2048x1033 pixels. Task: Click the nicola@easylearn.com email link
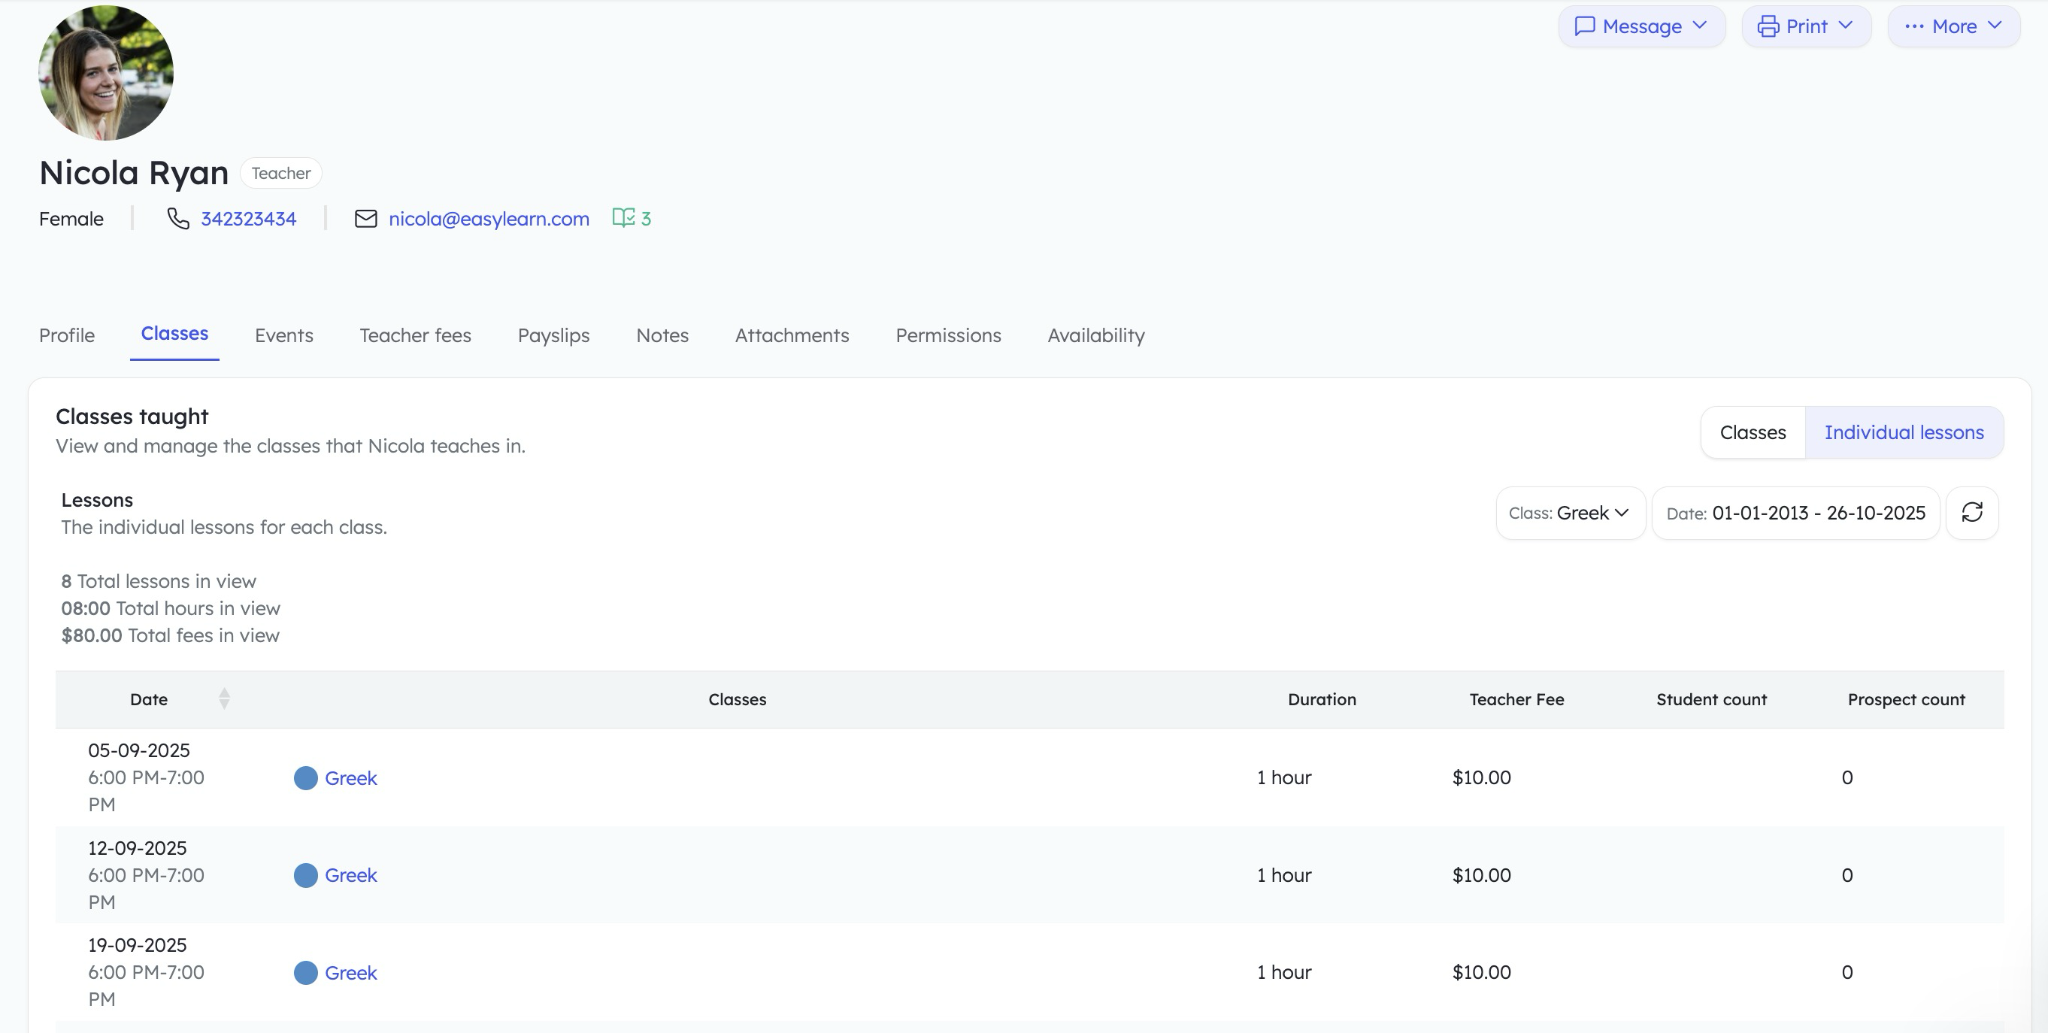pos(489,218)
